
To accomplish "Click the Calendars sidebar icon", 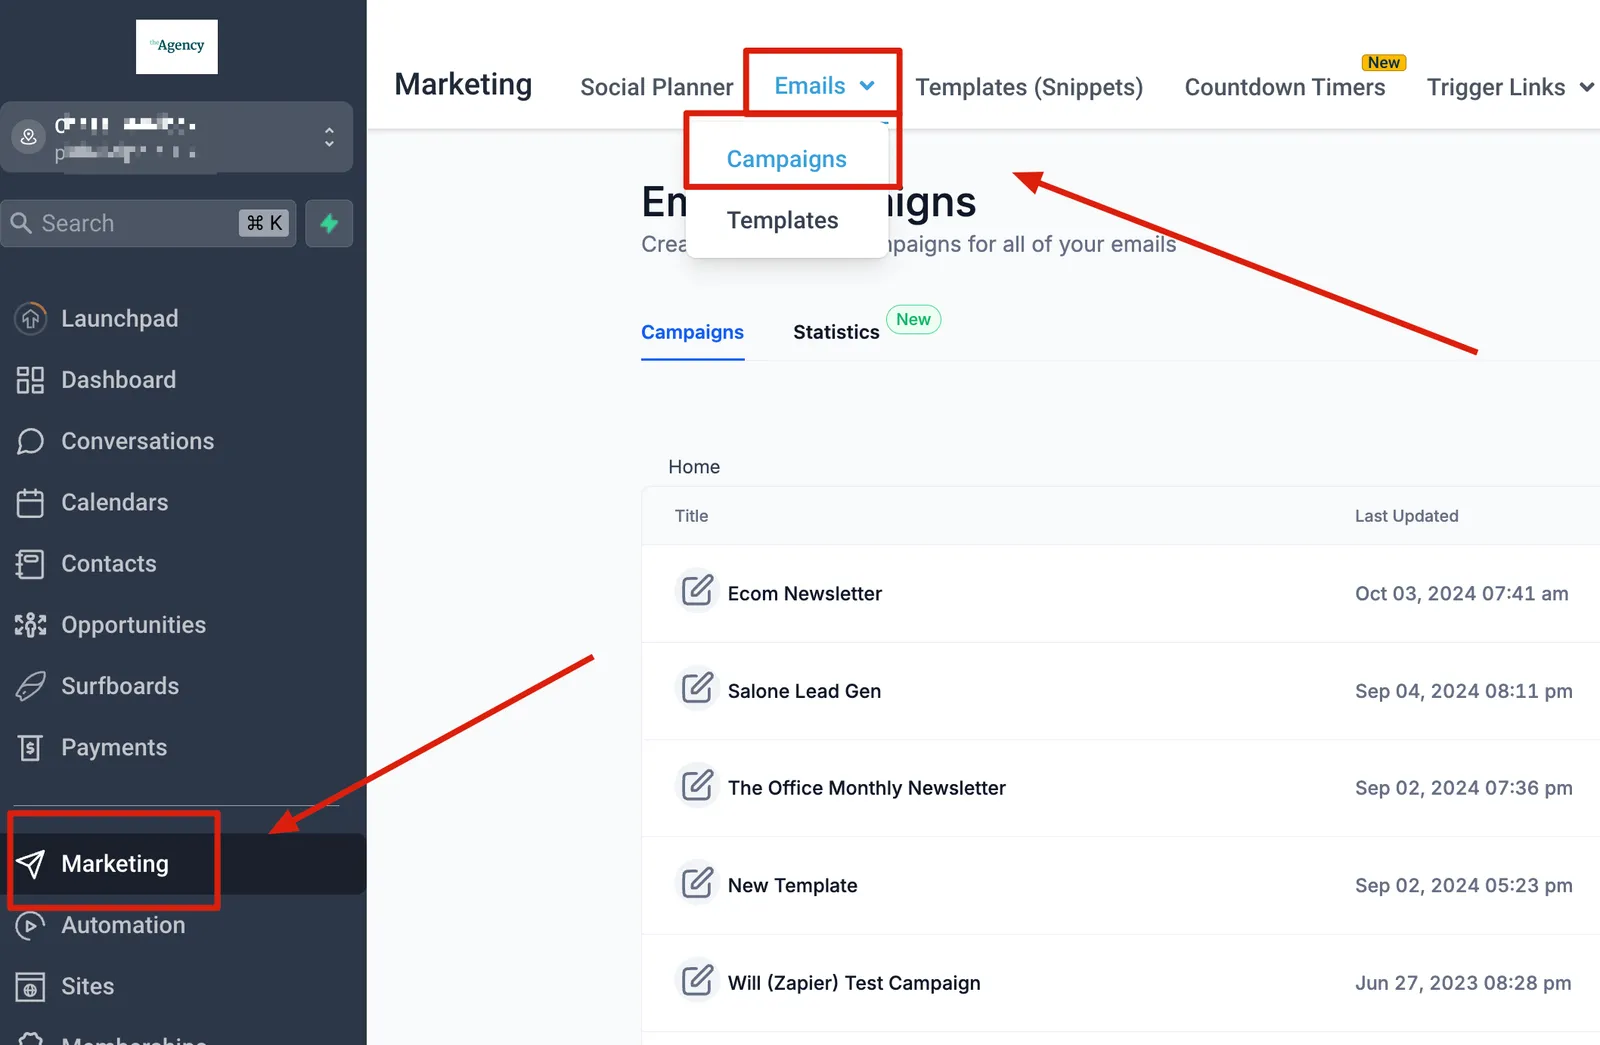I will click(30, 502).
